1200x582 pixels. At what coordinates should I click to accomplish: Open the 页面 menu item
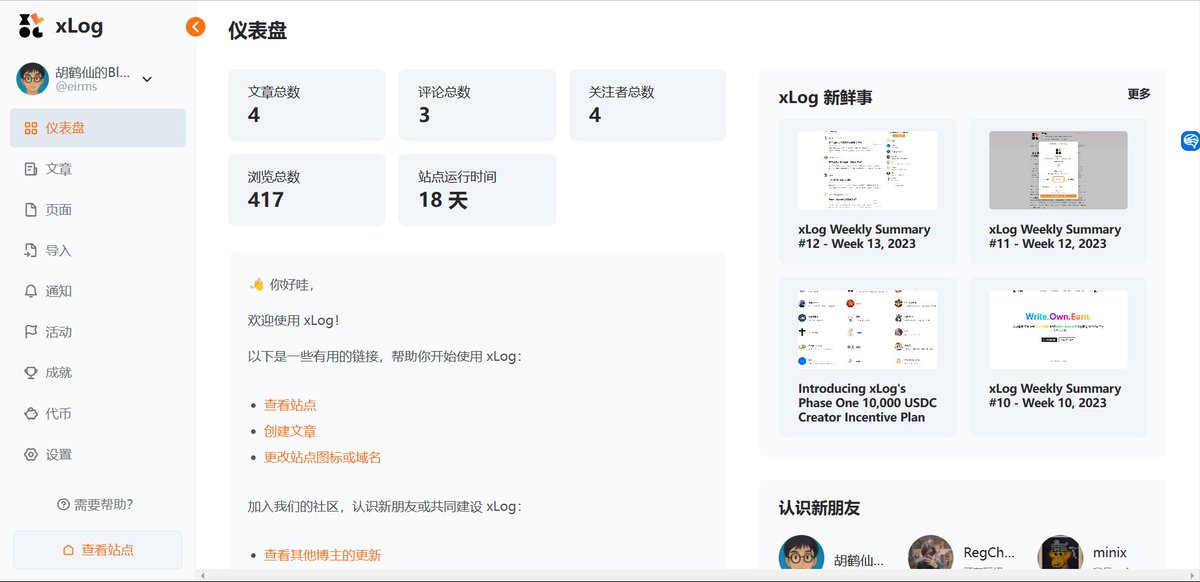[x=98, y=210]
